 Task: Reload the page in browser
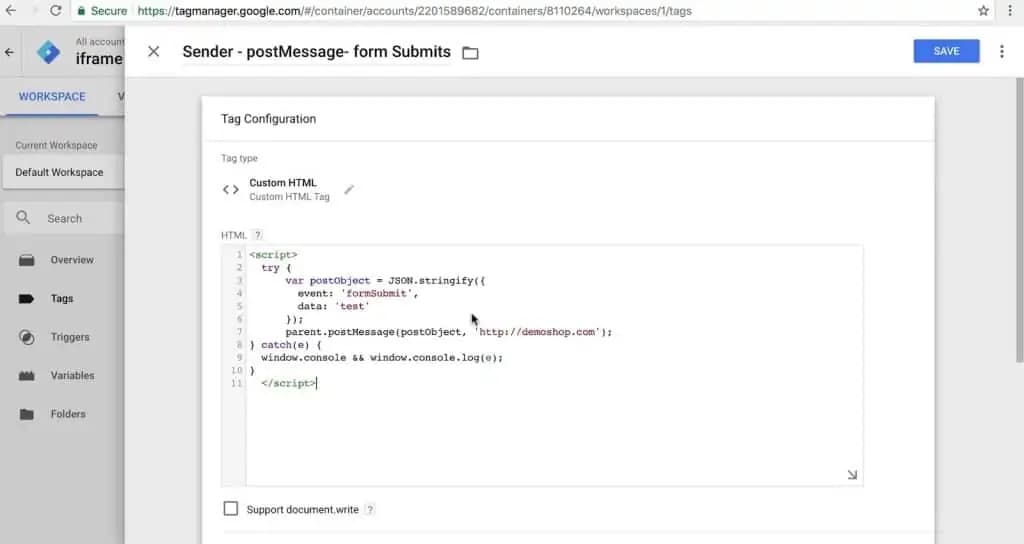[x=56, y=10]
